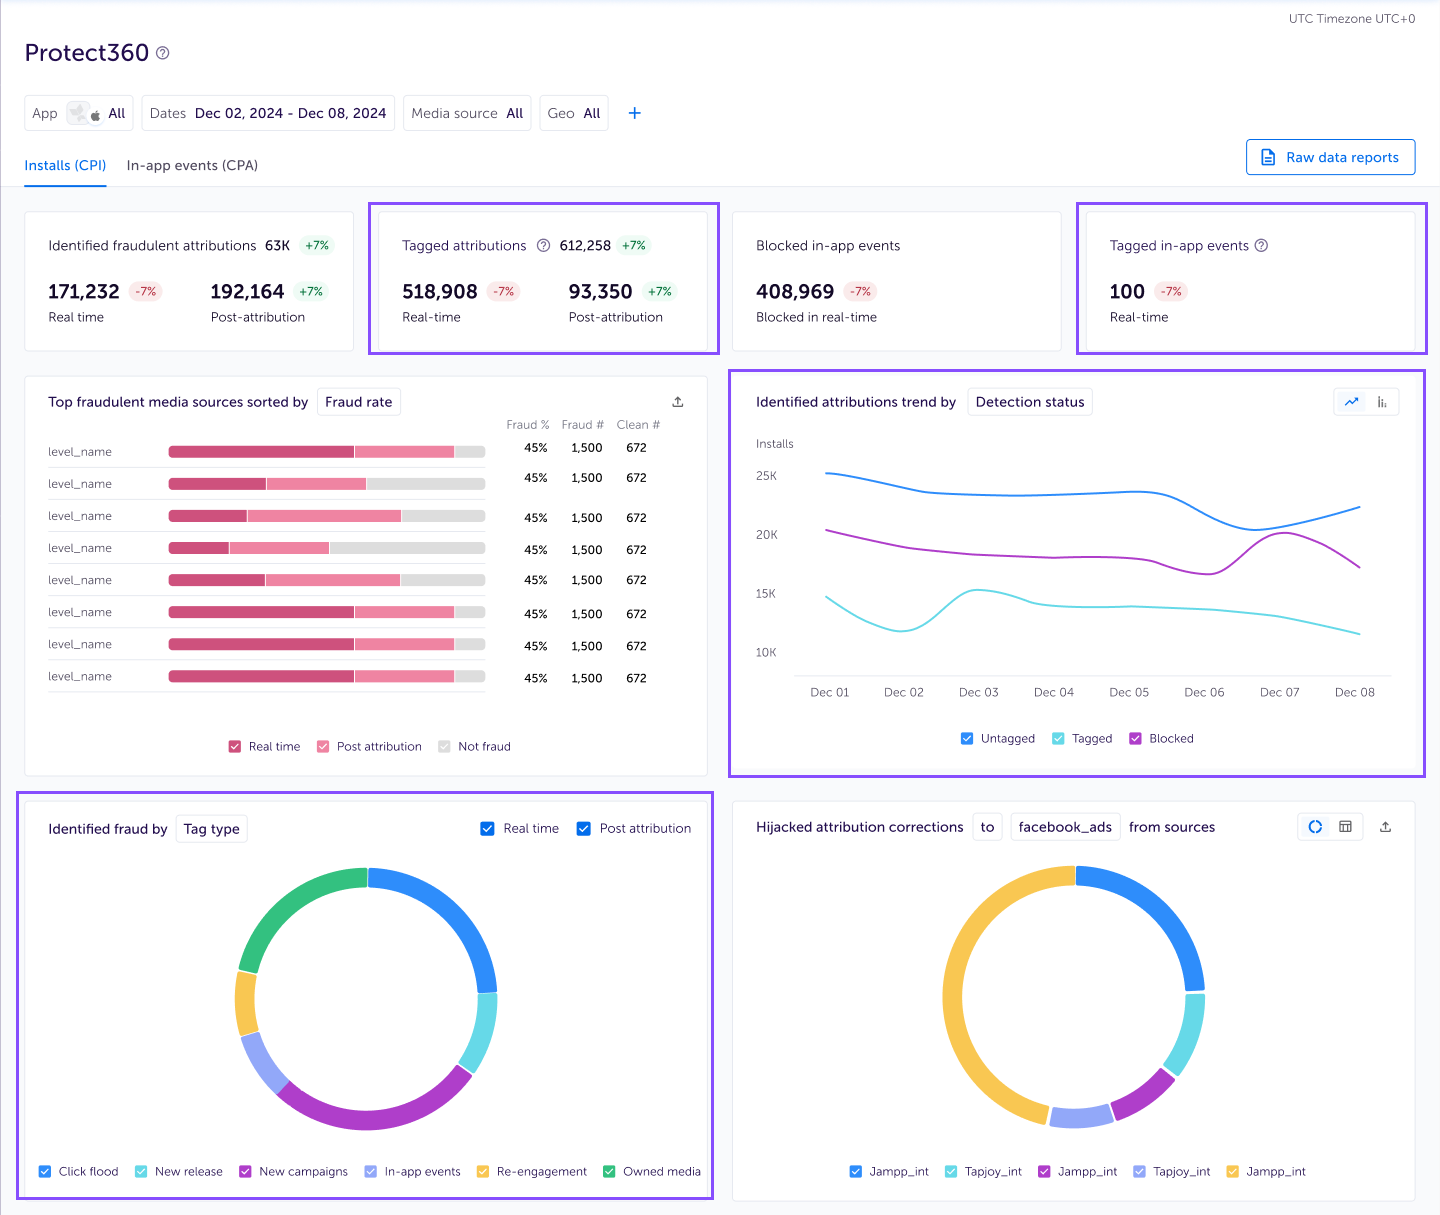This screenshot has height=1215, width=1440.
Task: Uncheck Real time in media sources legend
Action: pos(234,746)
